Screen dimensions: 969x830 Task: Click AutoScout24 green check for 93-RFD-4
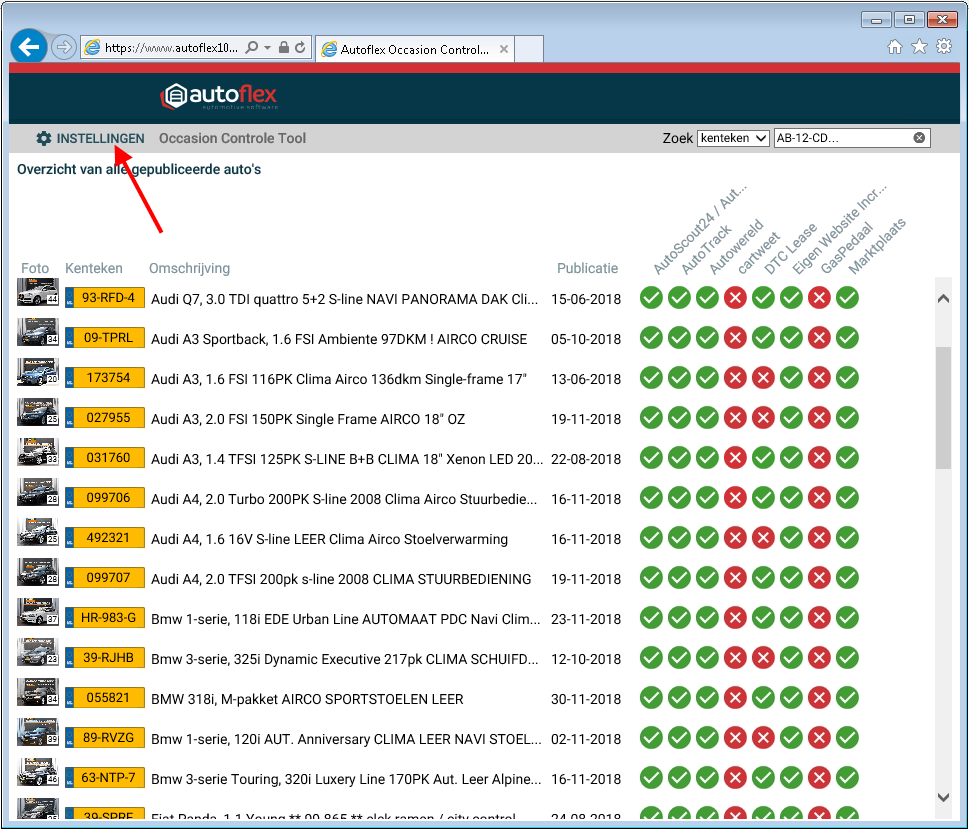651,298
